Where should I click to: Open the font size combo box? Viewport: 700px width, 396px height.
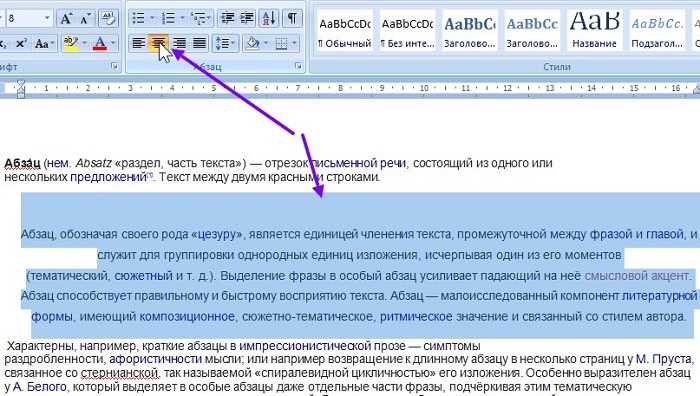28,19
